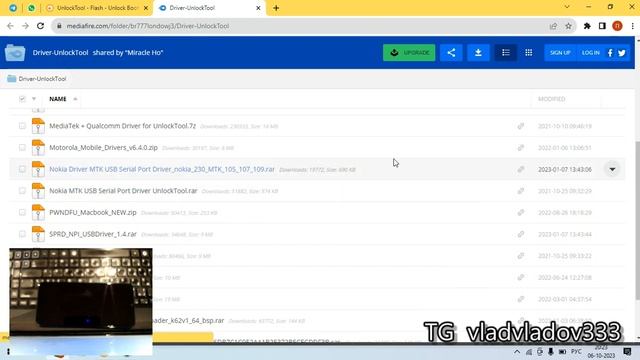
Task: Open the Telegram pinned tab
Action: coord(13,8)
